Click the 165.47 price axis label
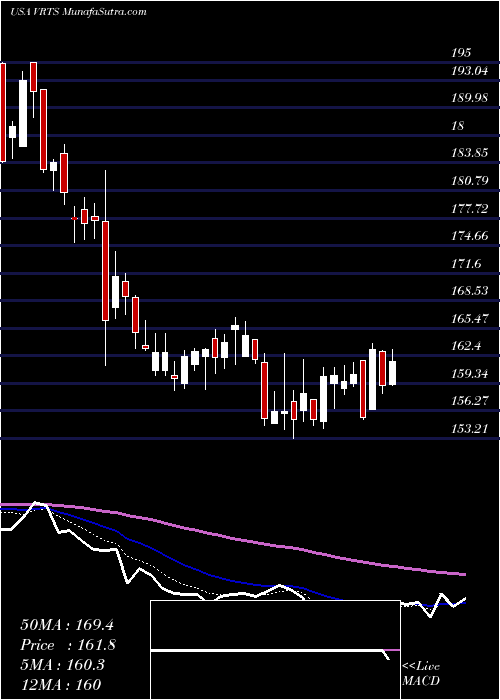 click(470, 319)
